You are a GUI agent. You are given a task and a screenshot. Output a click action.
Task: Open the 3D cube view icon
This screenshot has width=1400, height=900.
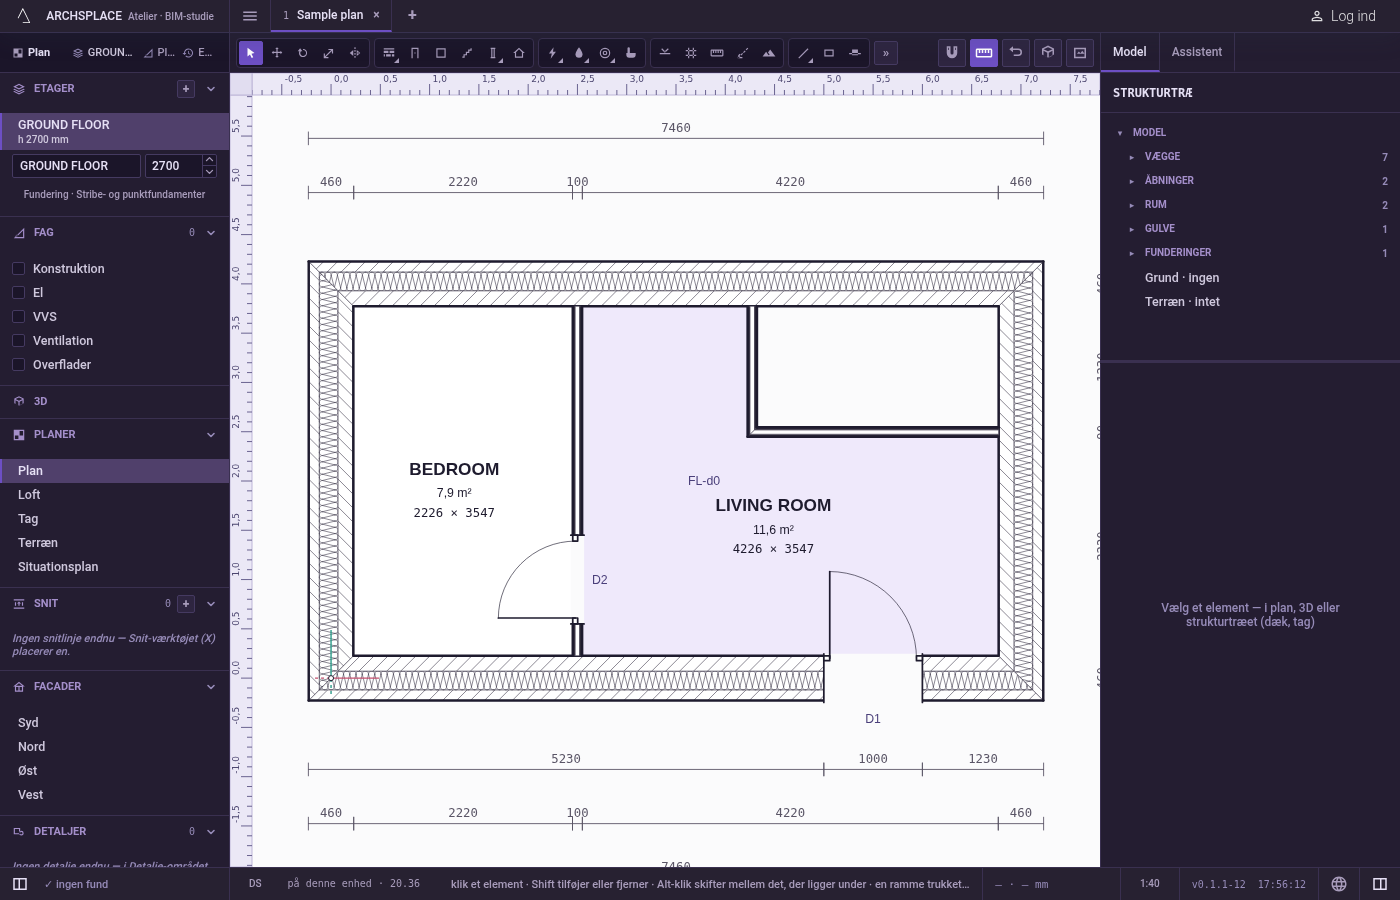pyautogui.click(x=1048, y=53)
